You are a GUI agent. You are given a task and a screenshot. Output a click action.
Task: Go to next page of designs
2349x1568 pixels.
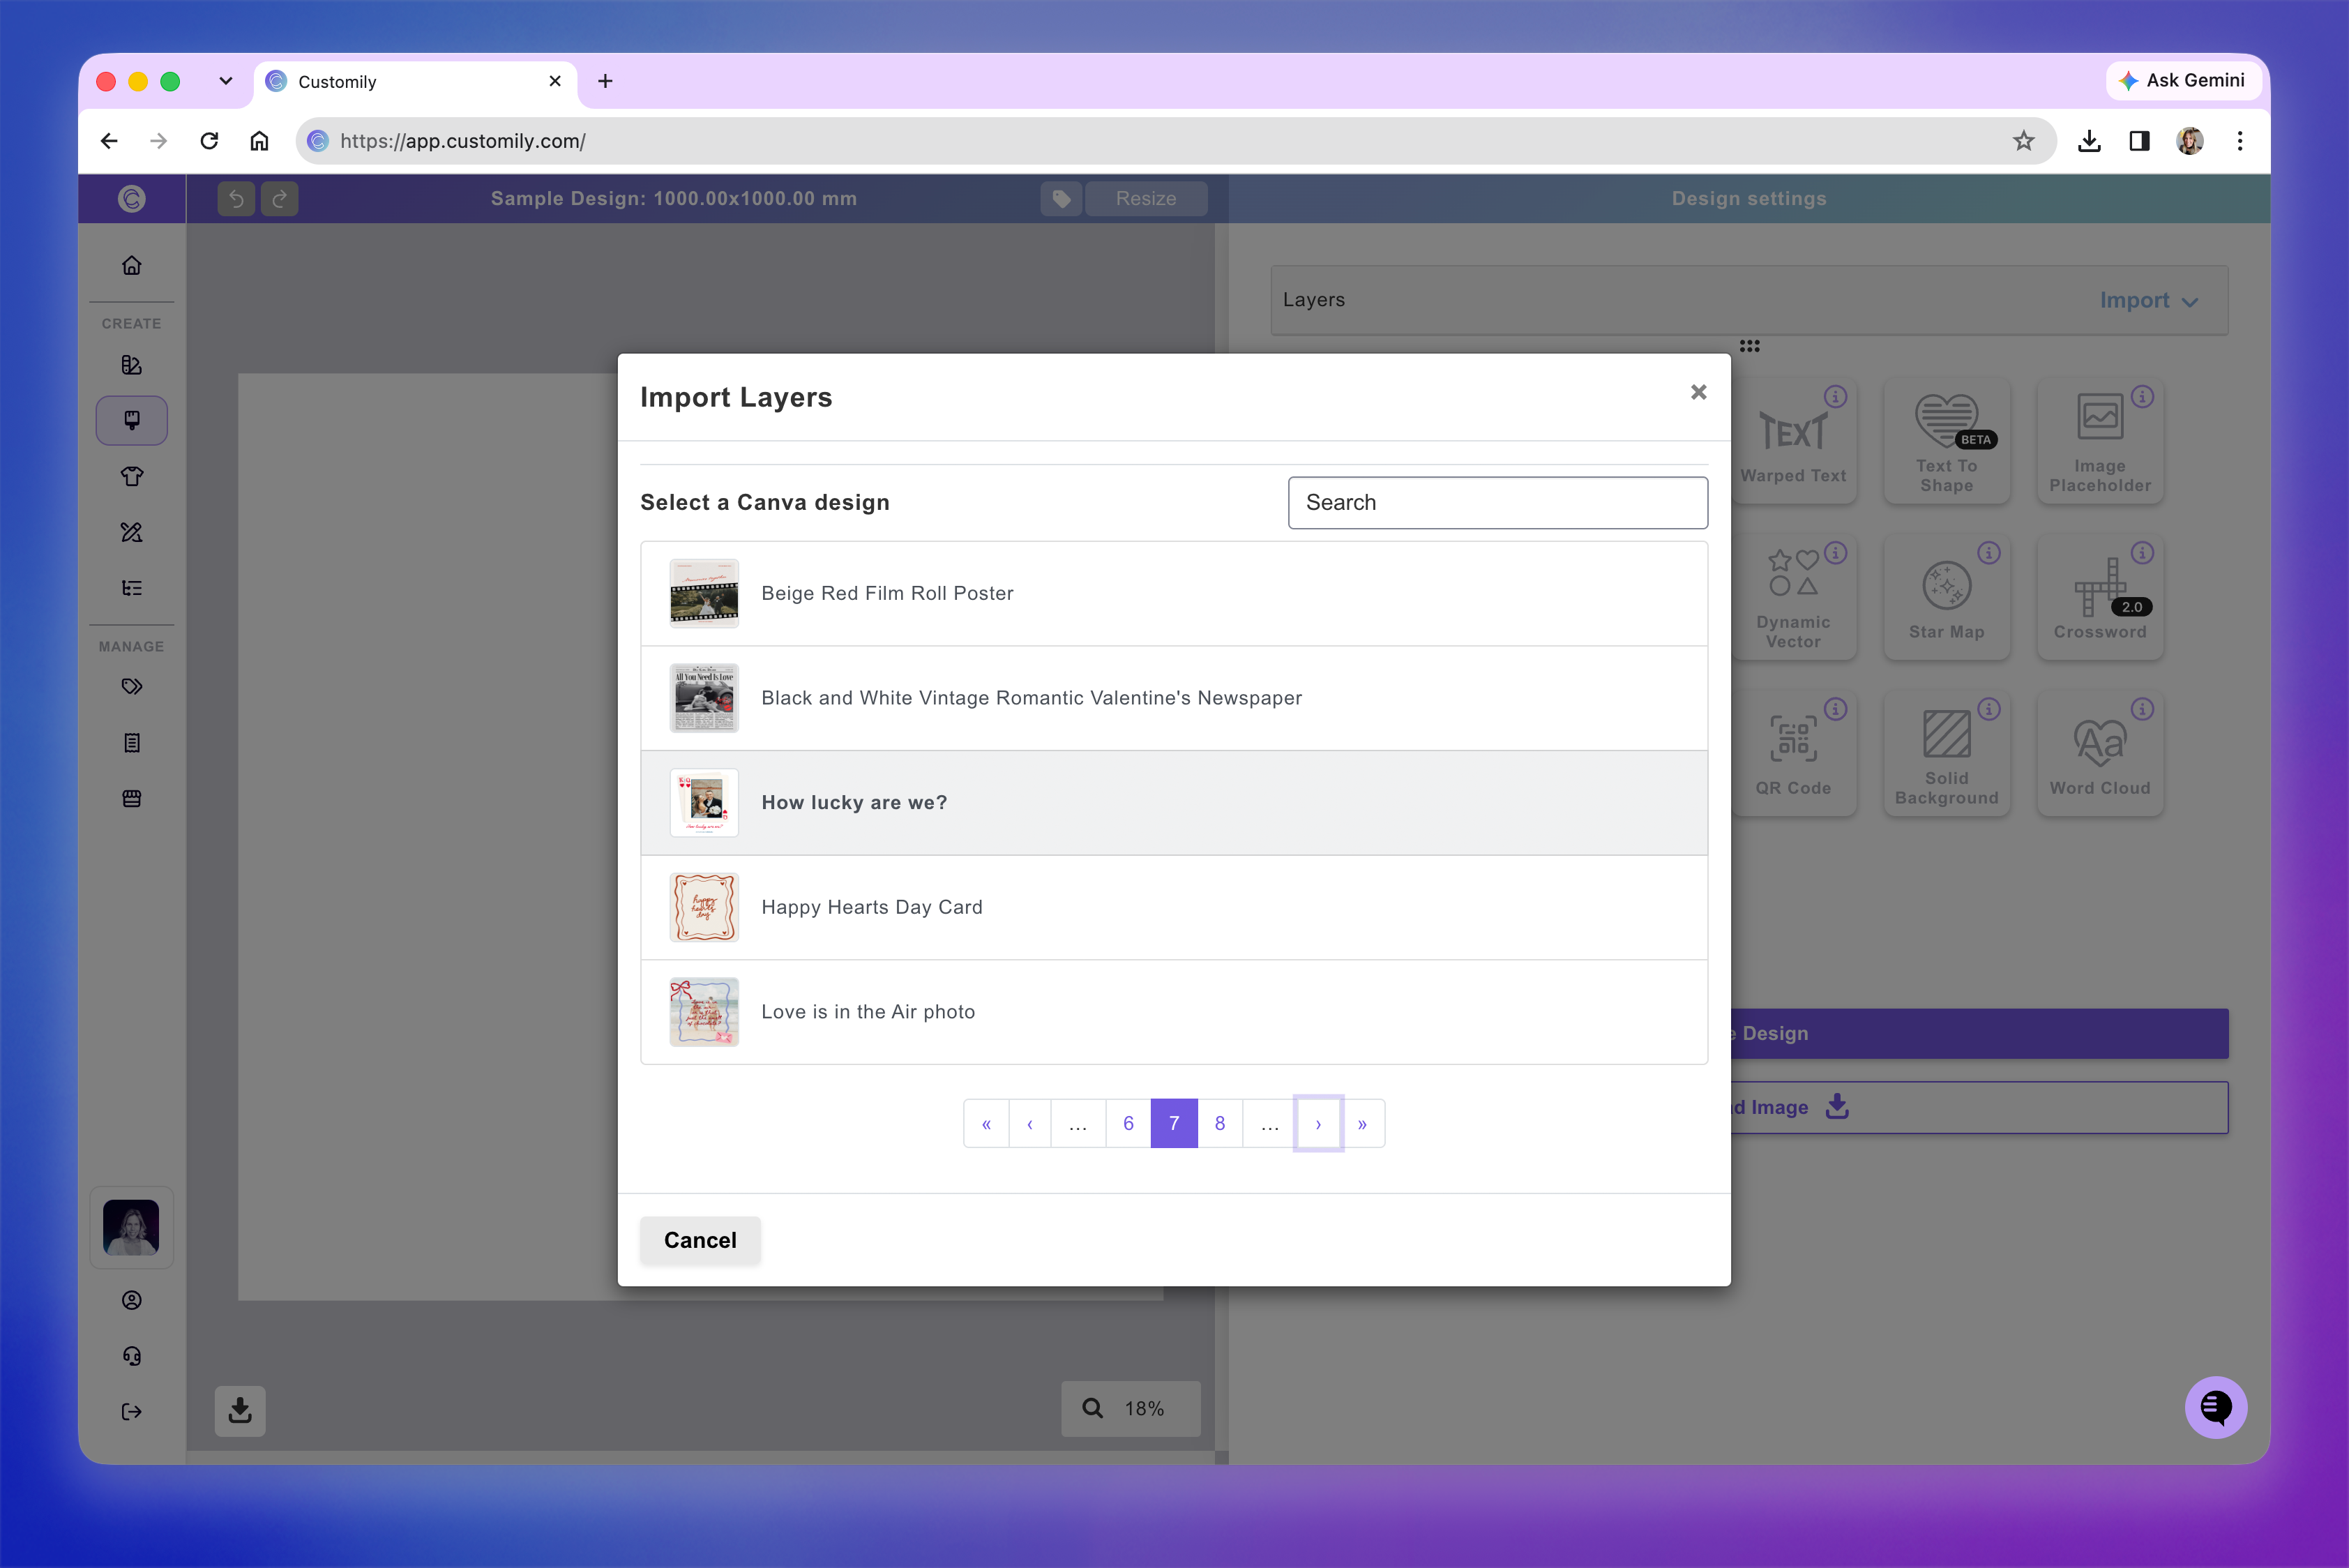pyautogui.click(x=1318, y=1124)
